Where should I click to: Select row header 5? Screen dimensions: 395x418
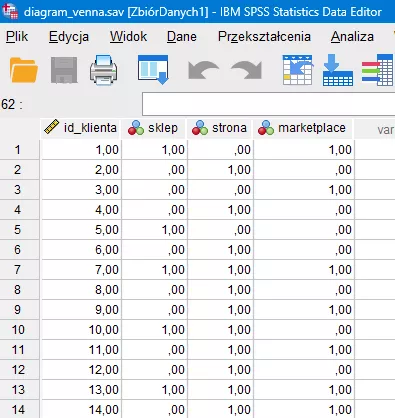[x=19, y=230]
